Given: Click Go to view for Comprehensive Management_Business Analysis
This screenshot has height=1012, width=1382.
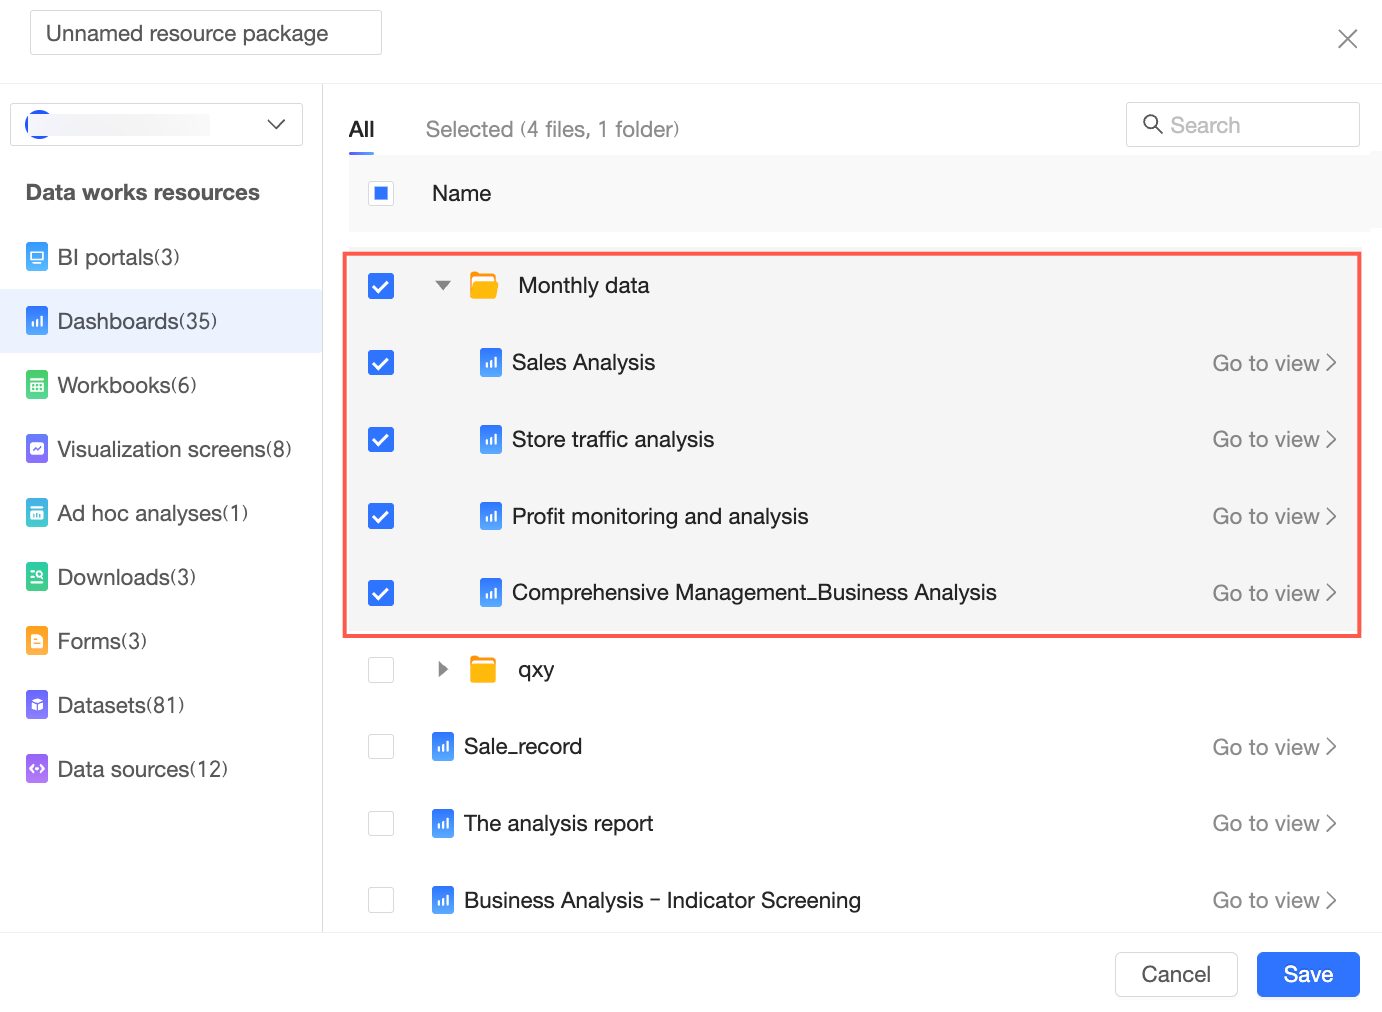Looking at the screenshot, I should pos(1275,593).
